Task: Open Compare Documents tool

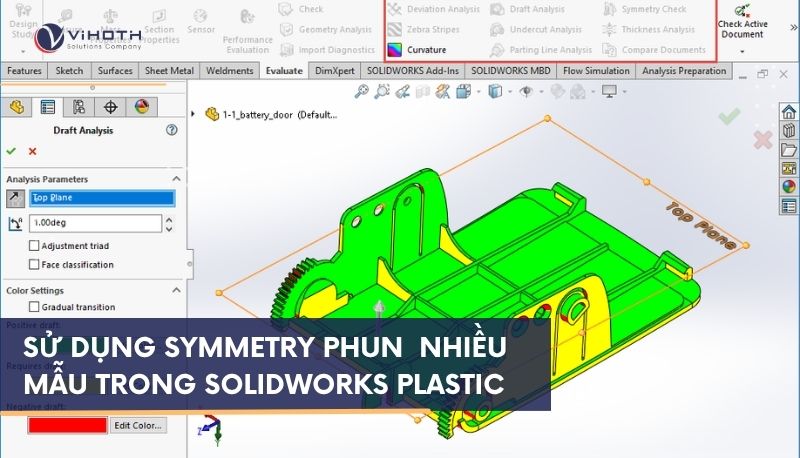Action: 654,50
